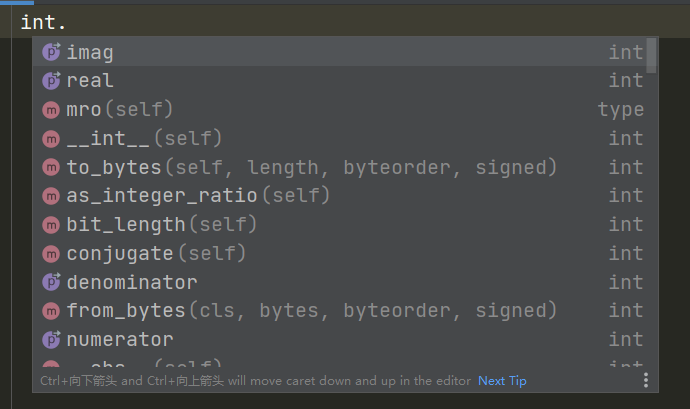Viewport: 690px width, 409px height.
Task: Pick from_bytes completion entry
Action: coord(310,311)
